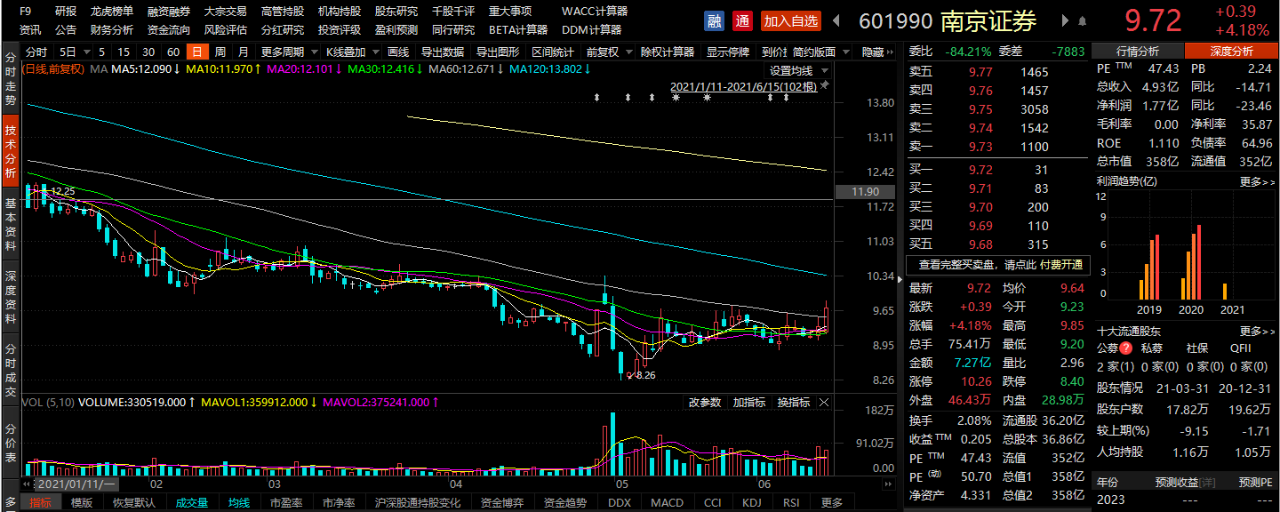Select the KDJ indicator tab
The width and height of the screenshot is (1280, 512).
[x=751, y=502]
